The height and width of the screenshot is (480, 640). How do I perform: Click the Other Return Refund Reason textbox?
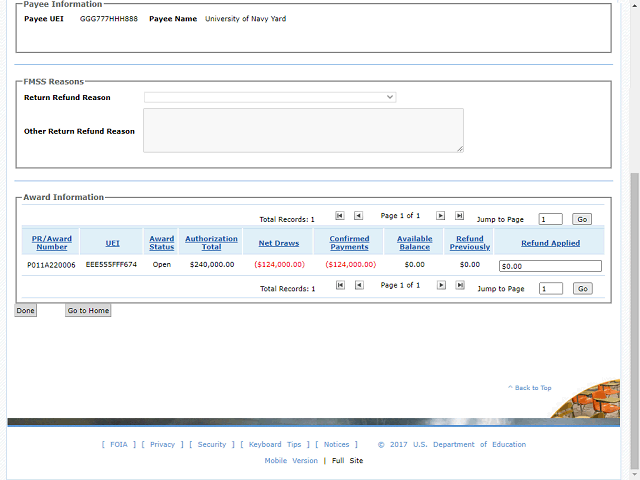[303, 131]
